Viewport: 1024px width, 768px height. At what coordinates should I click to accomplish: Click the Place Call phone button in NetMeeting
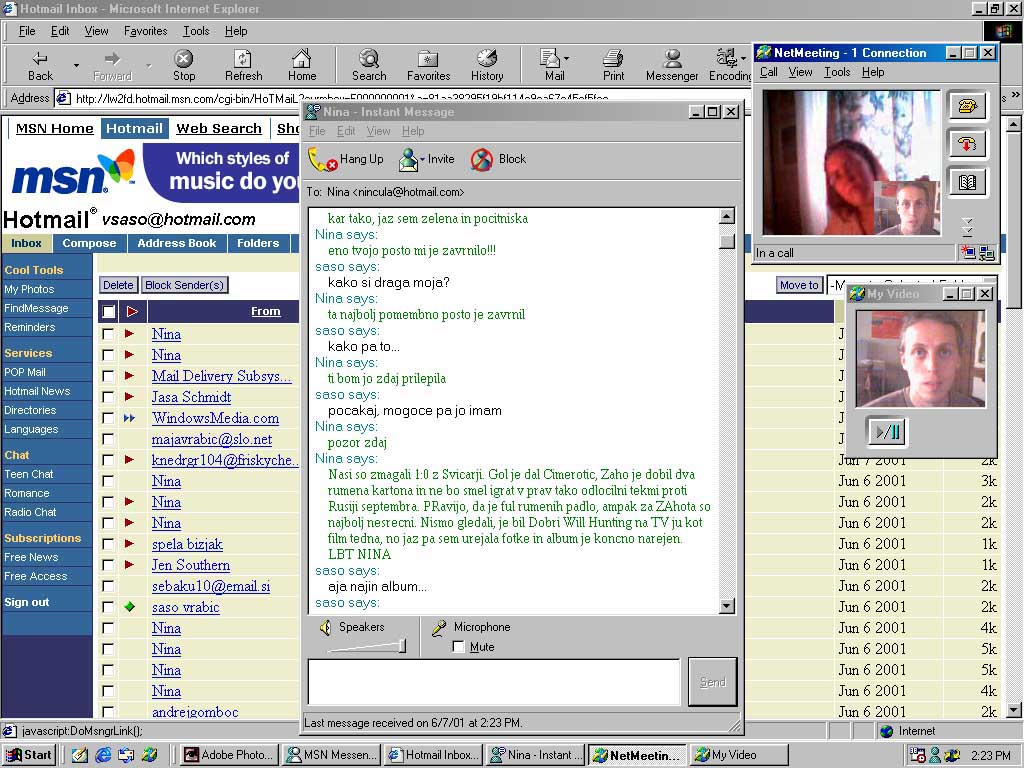[x=967, y=106]
